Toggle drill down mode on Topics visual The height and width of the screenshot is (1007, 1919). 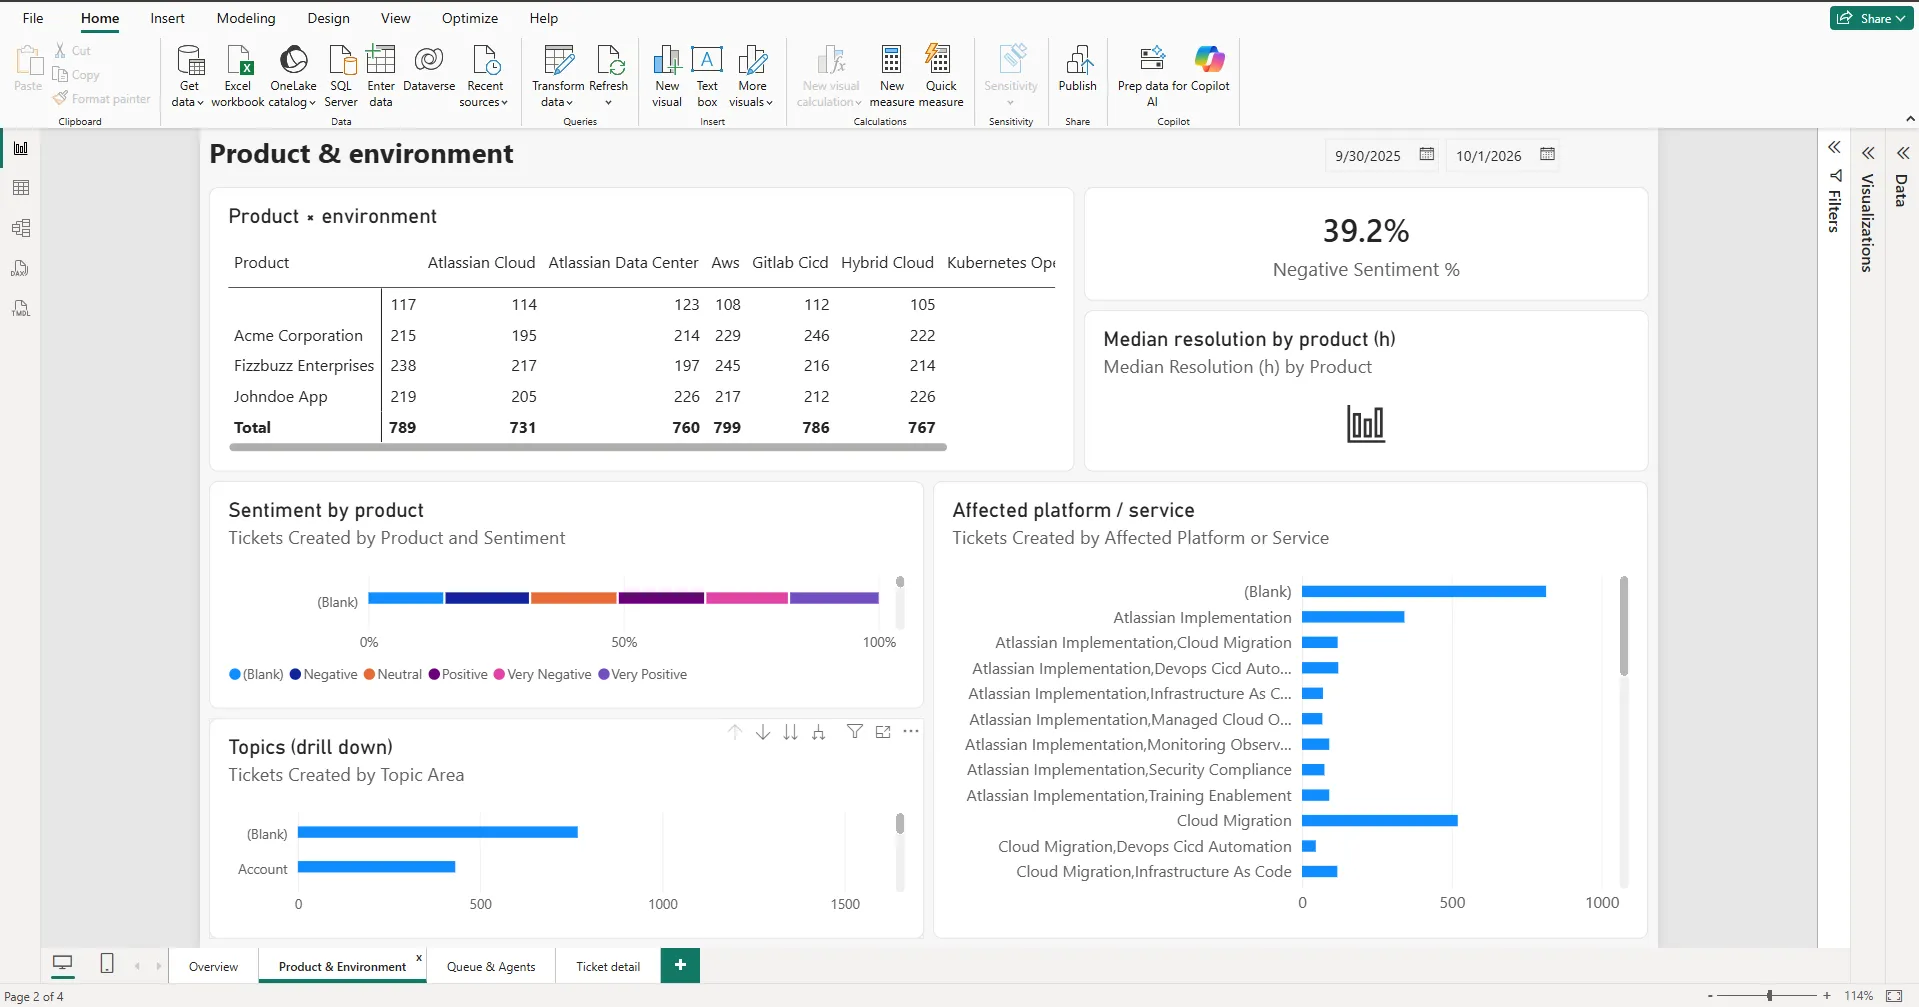pos(763,732)
